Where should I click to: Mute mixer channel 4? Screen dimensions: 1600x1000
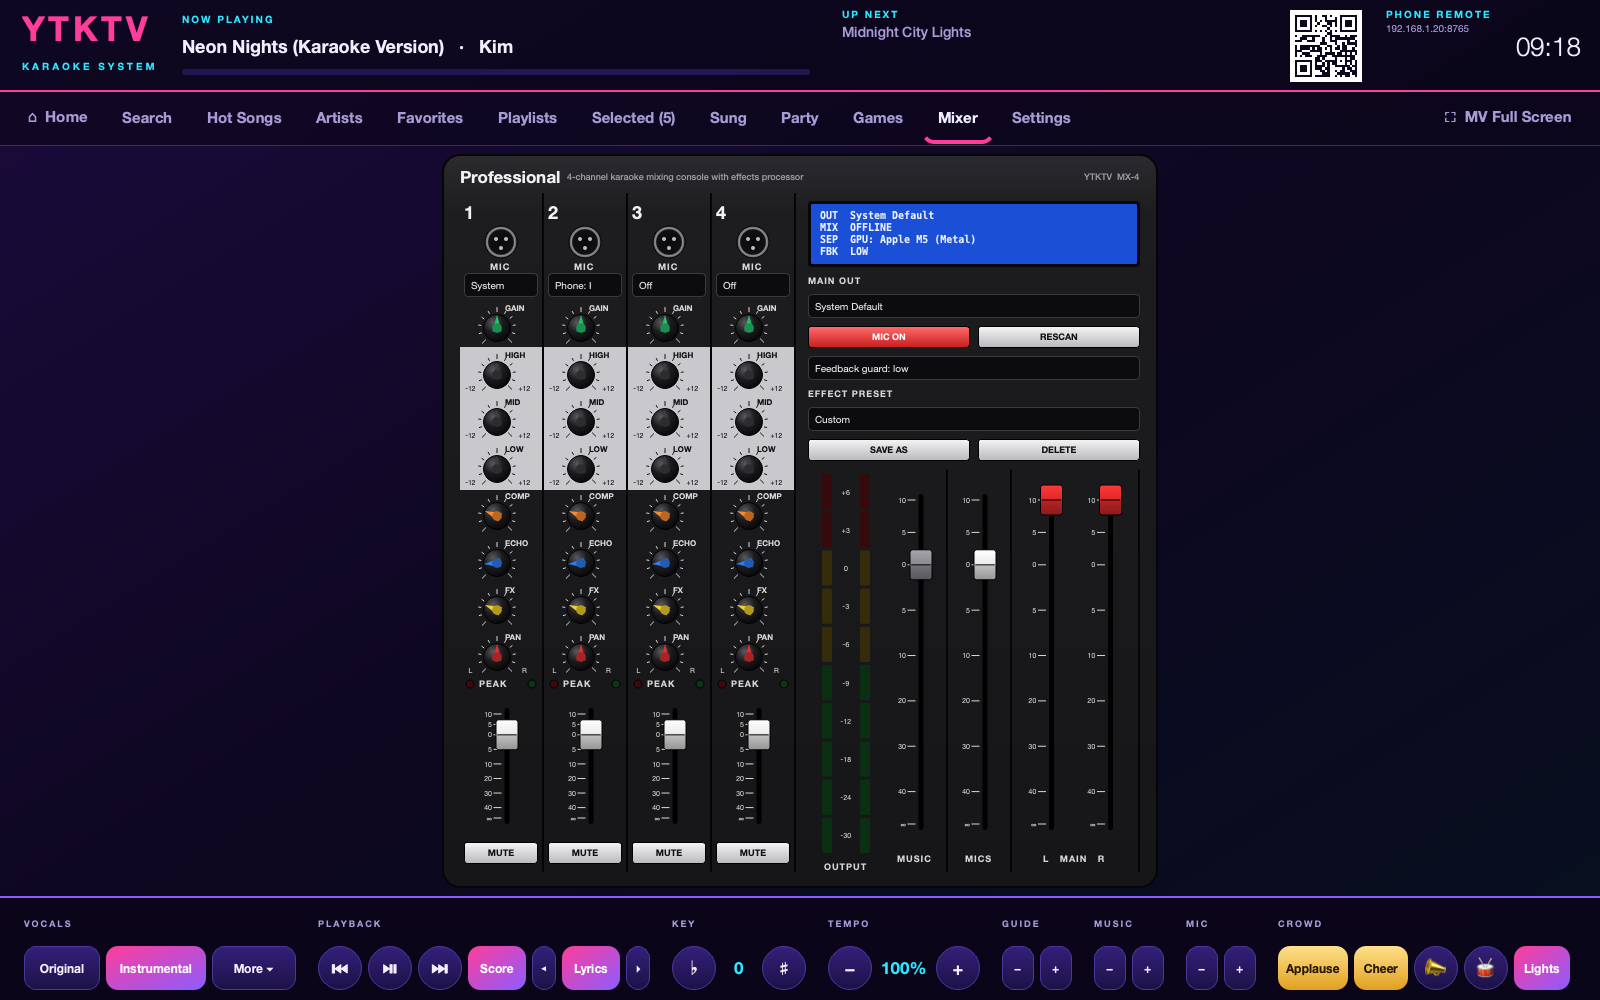tap(753, 853)
